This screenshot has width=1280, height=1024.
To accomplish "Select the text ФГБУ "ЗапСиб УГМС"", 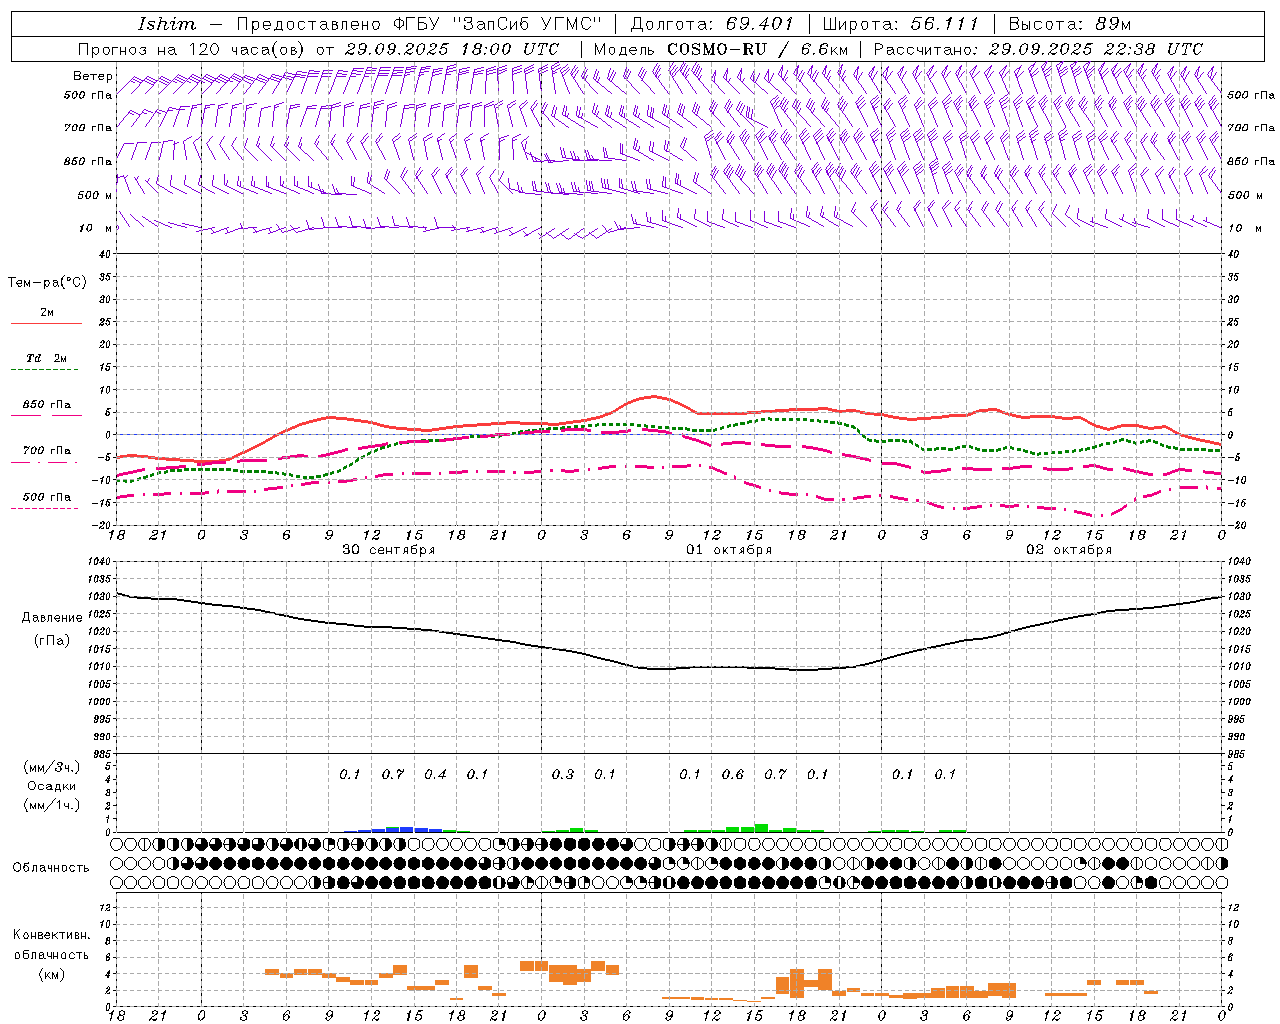I will tap(497, 24).
